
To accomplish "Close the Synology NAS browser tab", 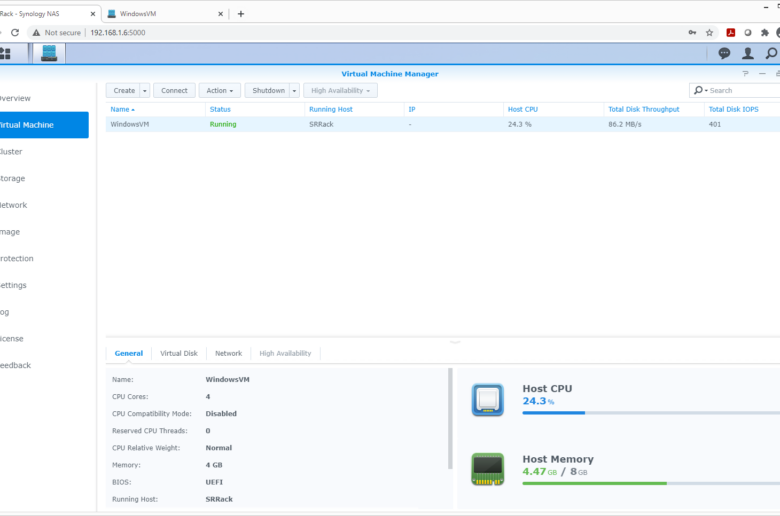I will pyautogui.click(x=93, y=14).
